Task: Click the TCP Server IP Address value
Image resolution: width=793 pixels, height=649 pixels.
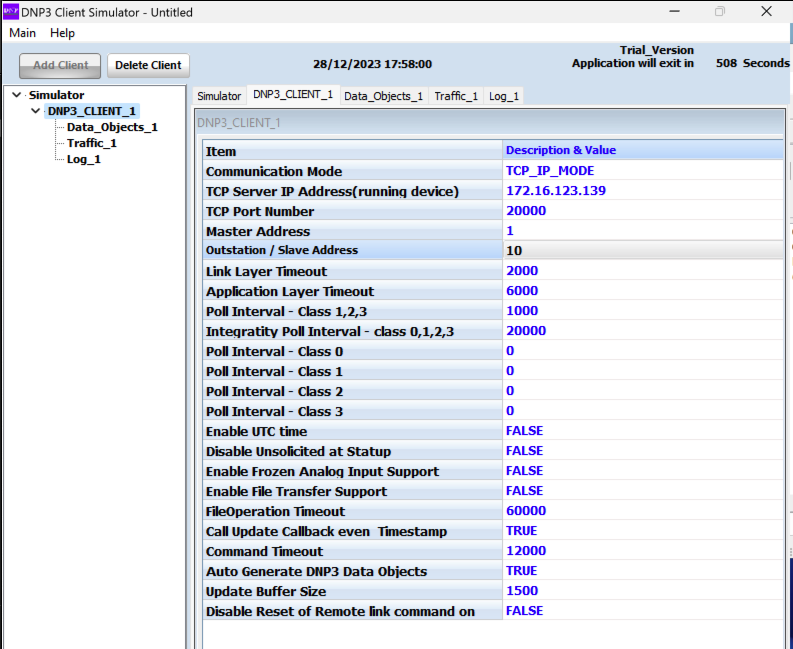Action: point(555,191)
